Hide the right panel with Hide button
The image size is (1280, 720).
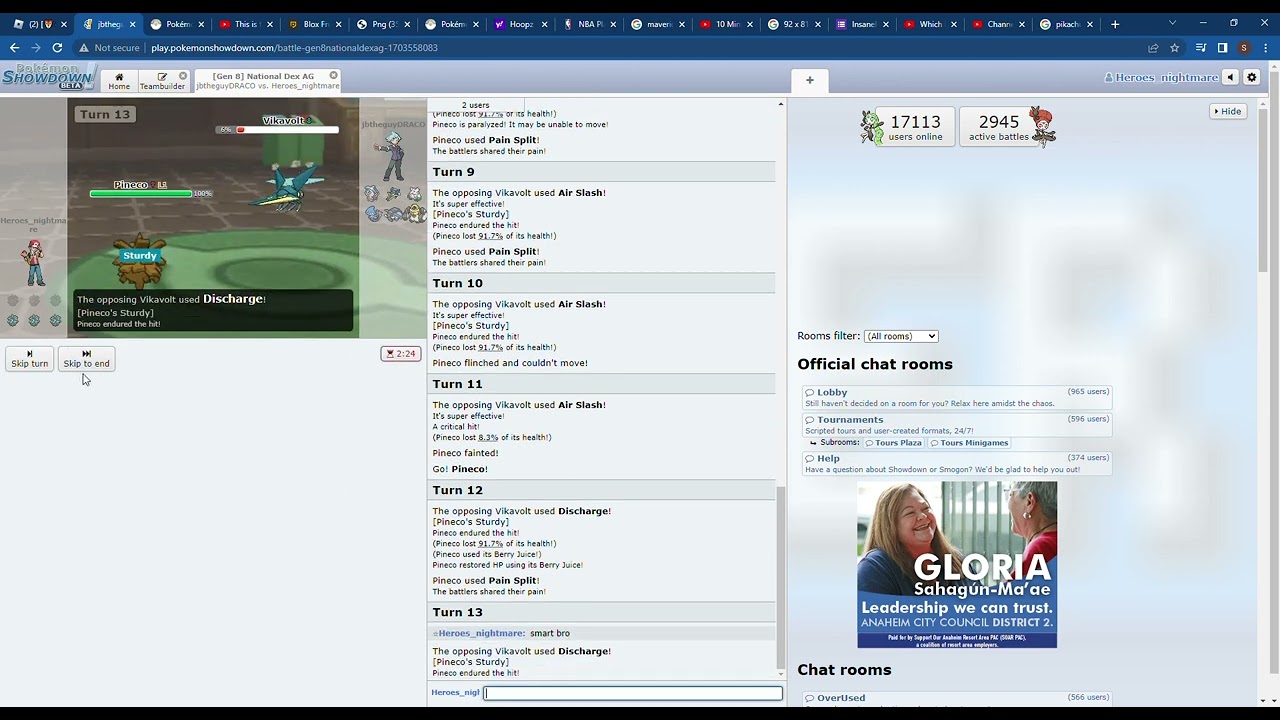(x=1228, y=111)
